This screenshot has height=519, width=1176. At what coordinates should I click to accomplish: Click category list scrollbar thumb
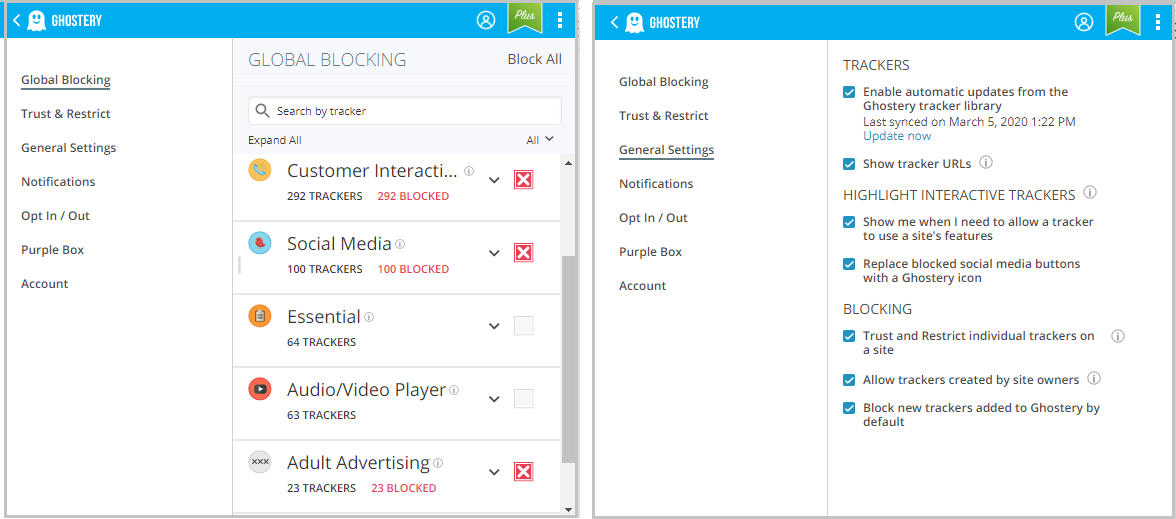coord(568,358)
